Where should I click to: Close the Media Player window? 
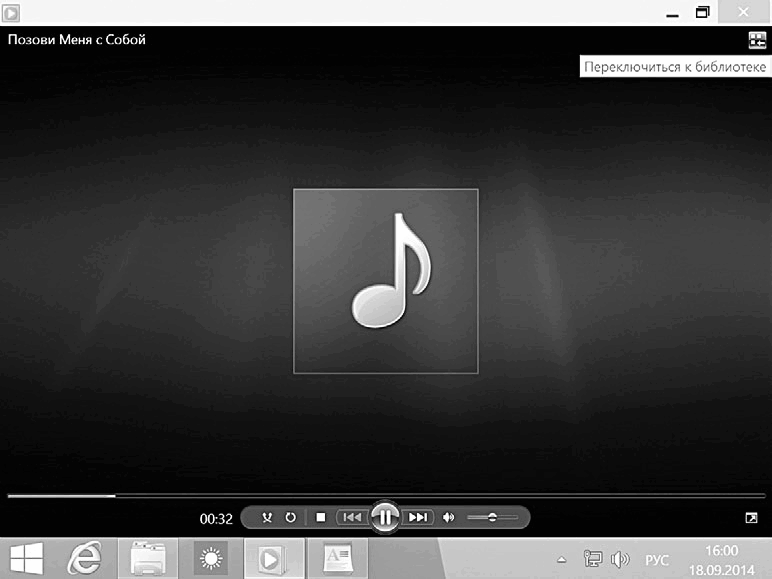point(743,12)
